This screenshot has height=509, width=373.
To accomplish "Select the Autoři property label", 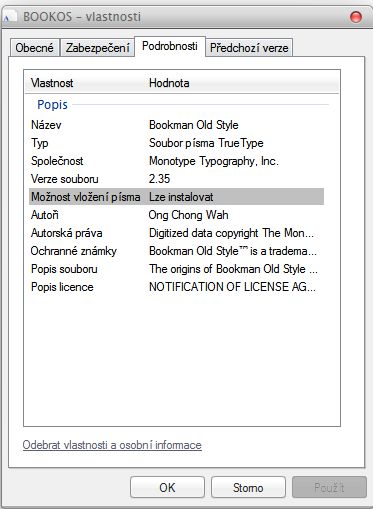I will pos(45,215).
